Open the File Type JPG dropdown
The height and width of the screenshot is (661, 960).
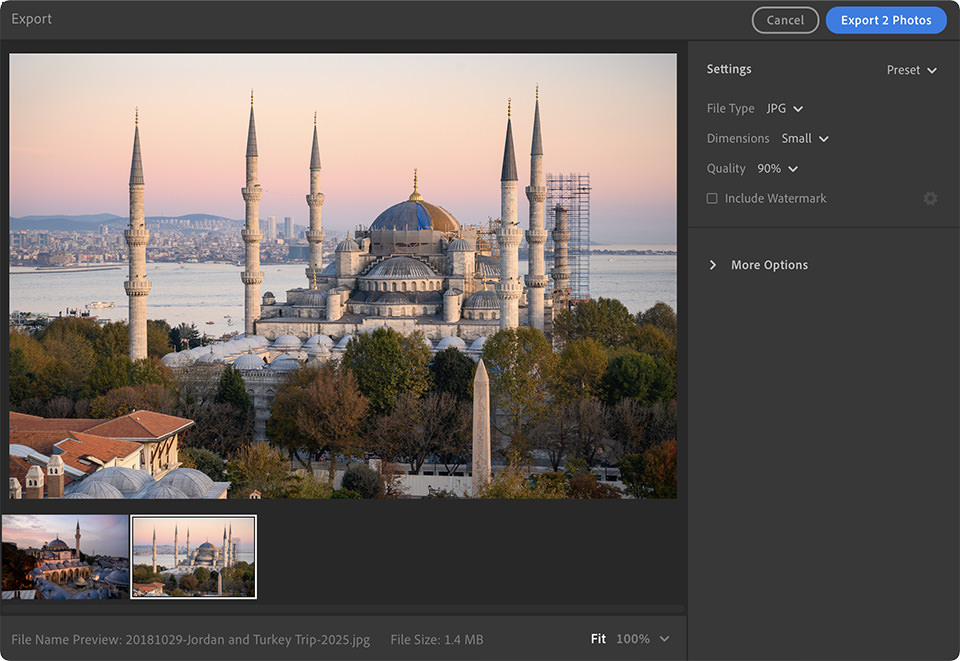click(x=784, y=108)
